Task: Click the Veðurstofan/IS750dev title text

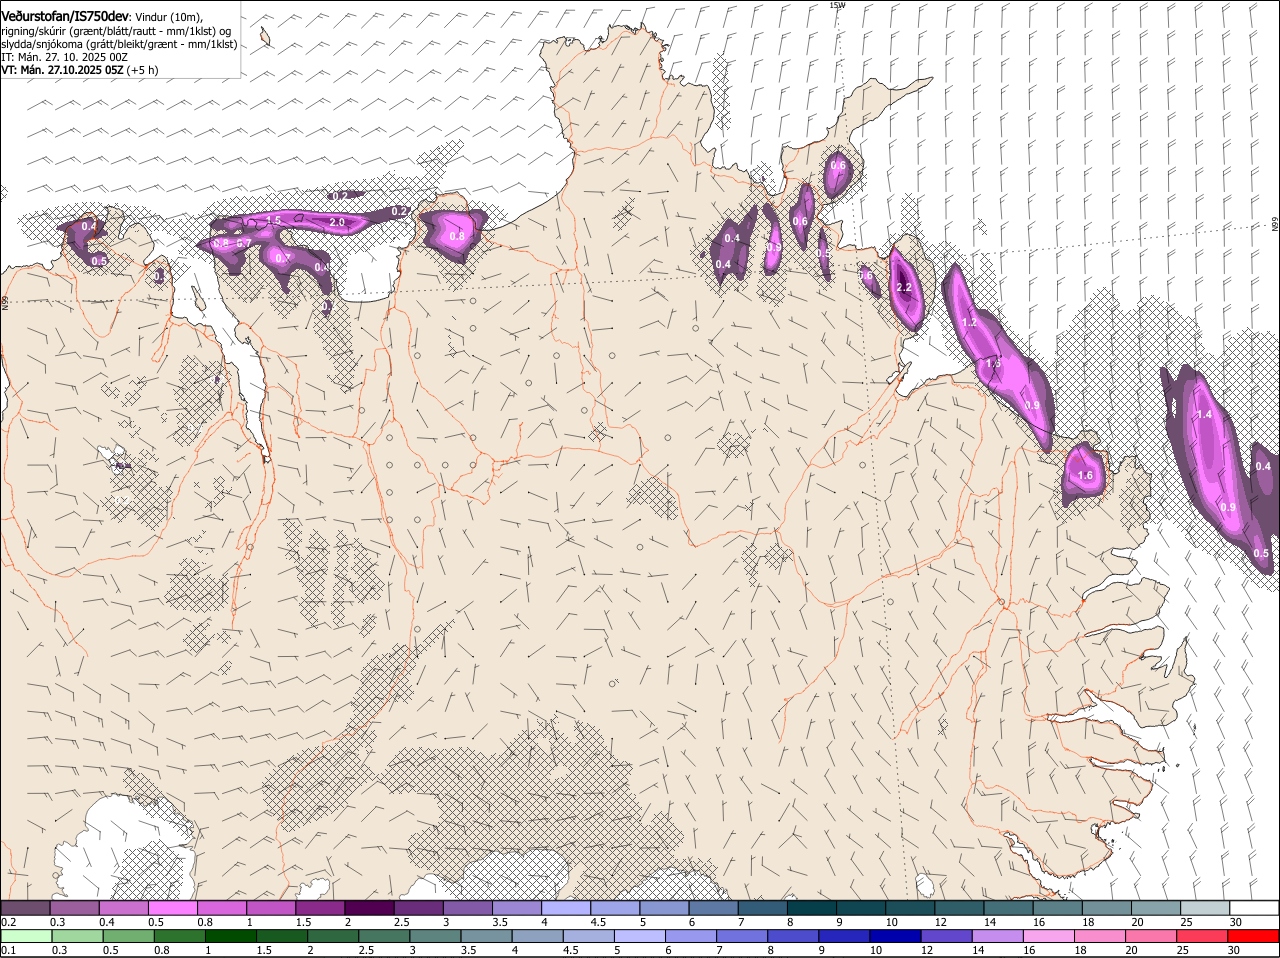Action: [65, 16]
